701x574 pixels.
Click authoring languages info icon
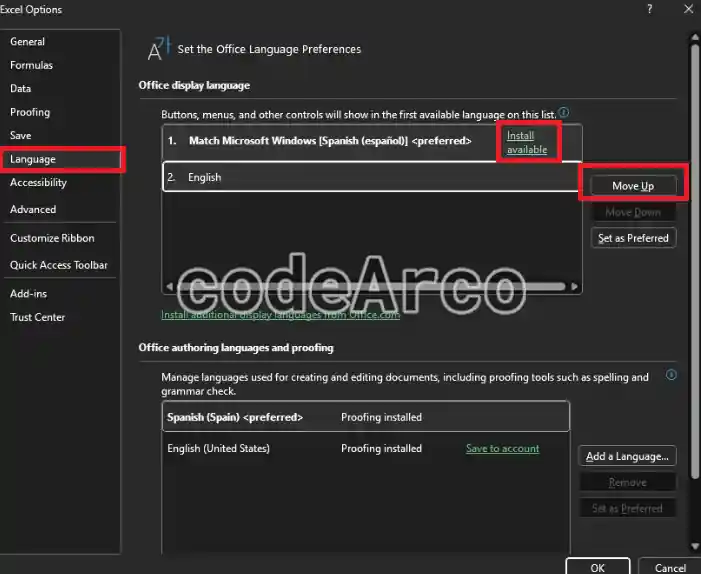671,375
